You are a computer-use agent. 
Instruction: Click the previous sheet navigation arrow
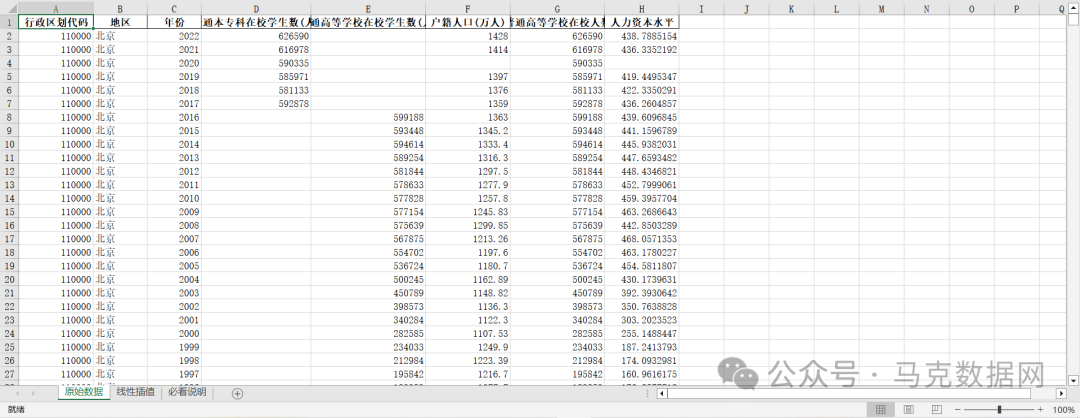point(15,393)
